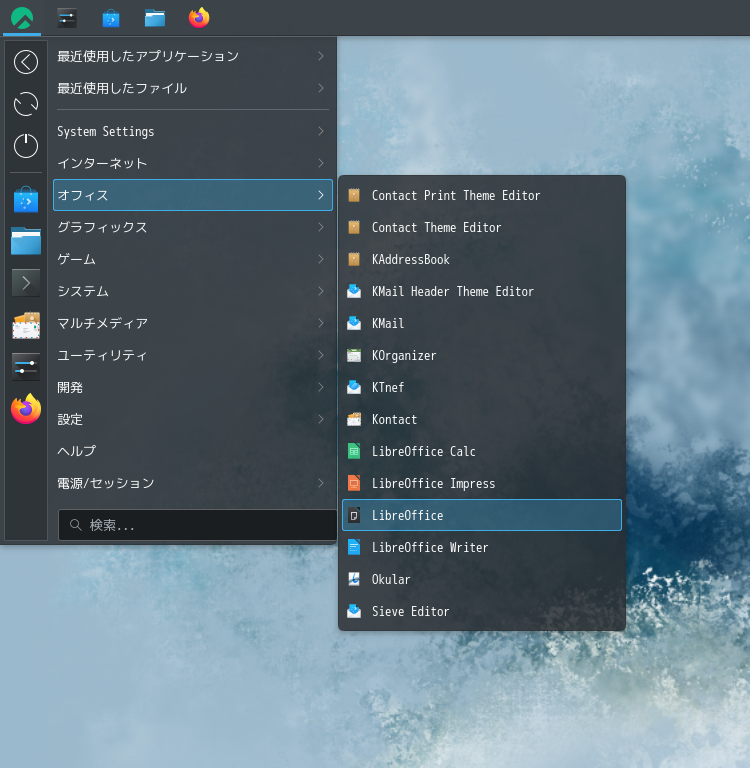Screen dimensions: 750x768
Task: Click the "KAddressBook" label text
Action: (411, 259)
